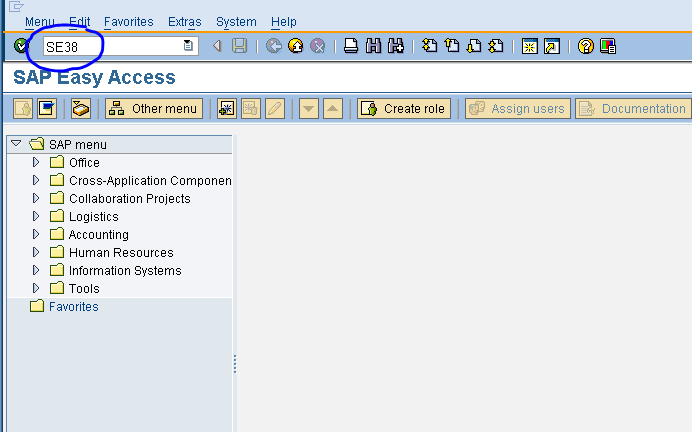Click the Add to Favorites icon

pos(227,109)
